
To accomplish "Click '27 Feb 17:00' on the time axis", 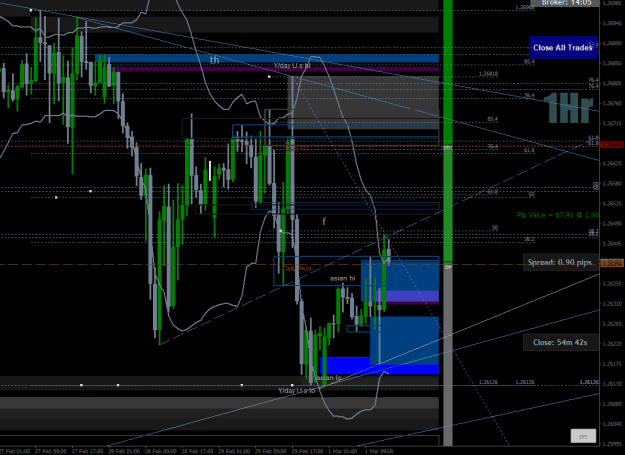I will (88, 451).
